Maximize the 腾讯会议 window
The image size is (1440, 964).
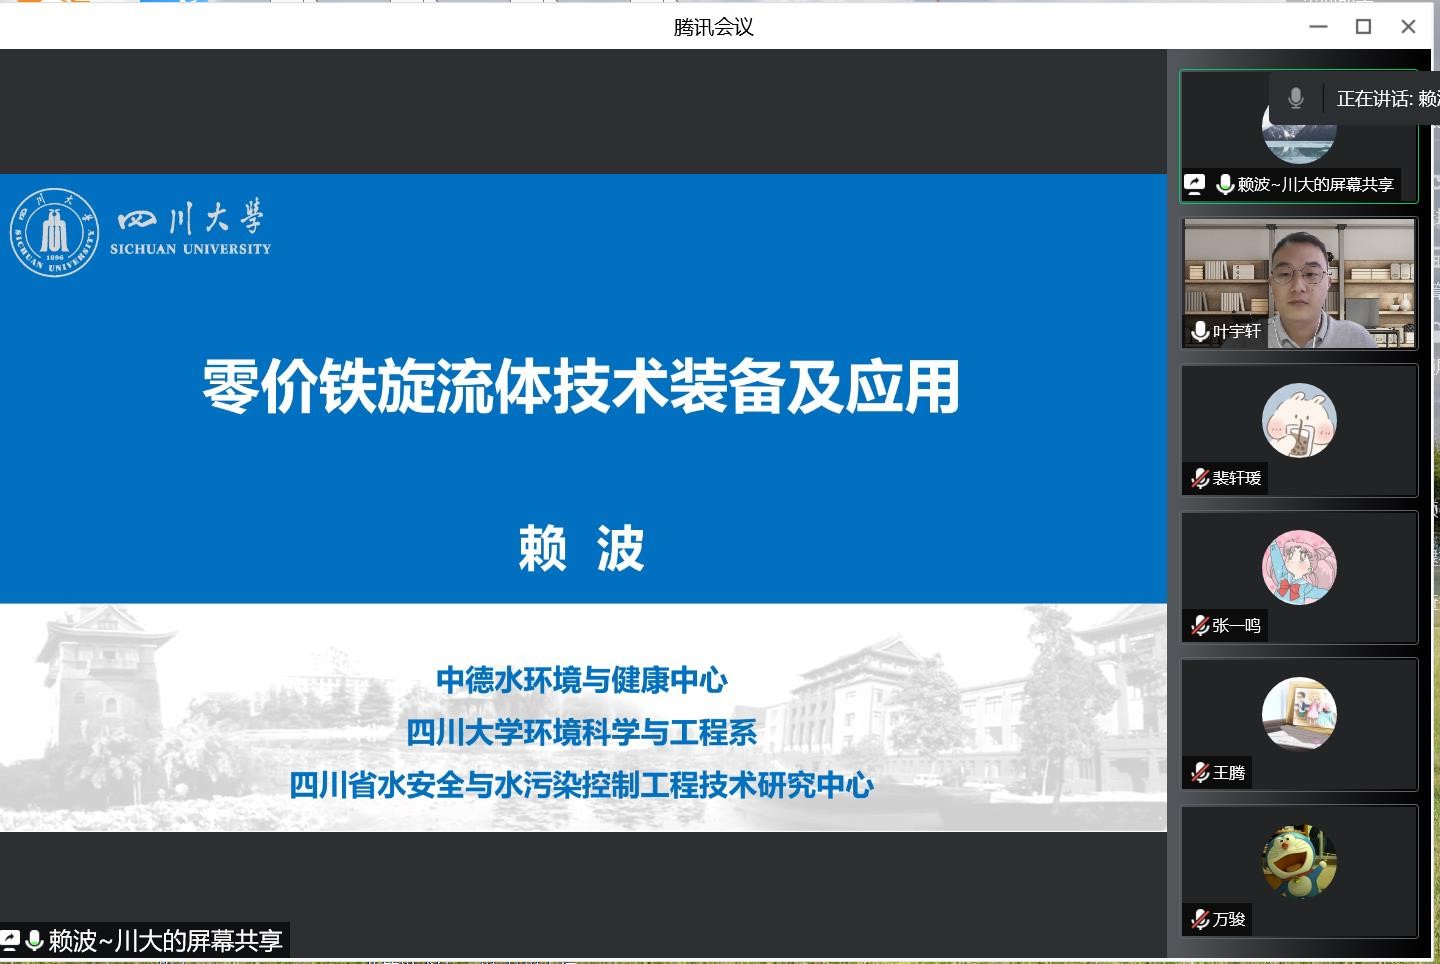tap(1363, 27)
